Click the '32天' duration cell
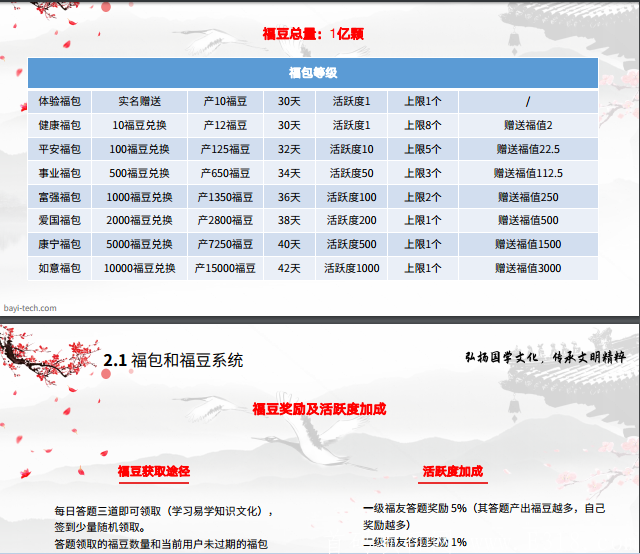Viewport: 640px width, 554px height. (x=289, y=149)
